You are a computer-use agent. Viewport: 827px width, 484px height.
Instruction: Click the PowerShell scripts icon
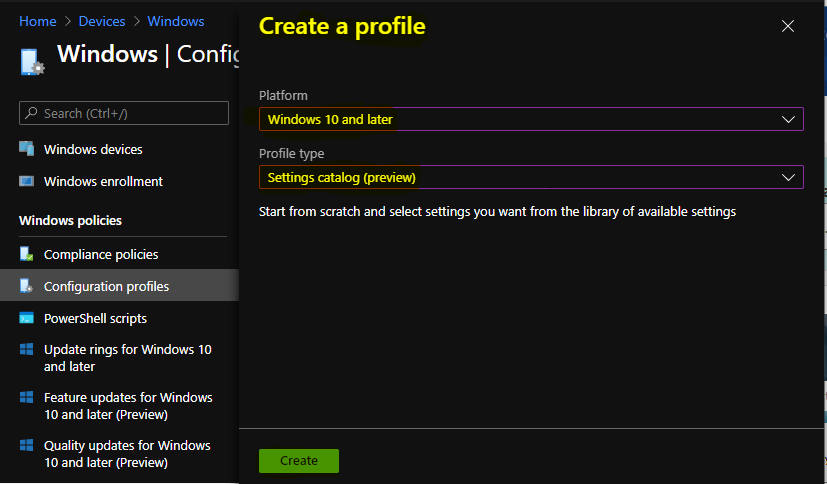pyautogui.click(x=26, y=318)
